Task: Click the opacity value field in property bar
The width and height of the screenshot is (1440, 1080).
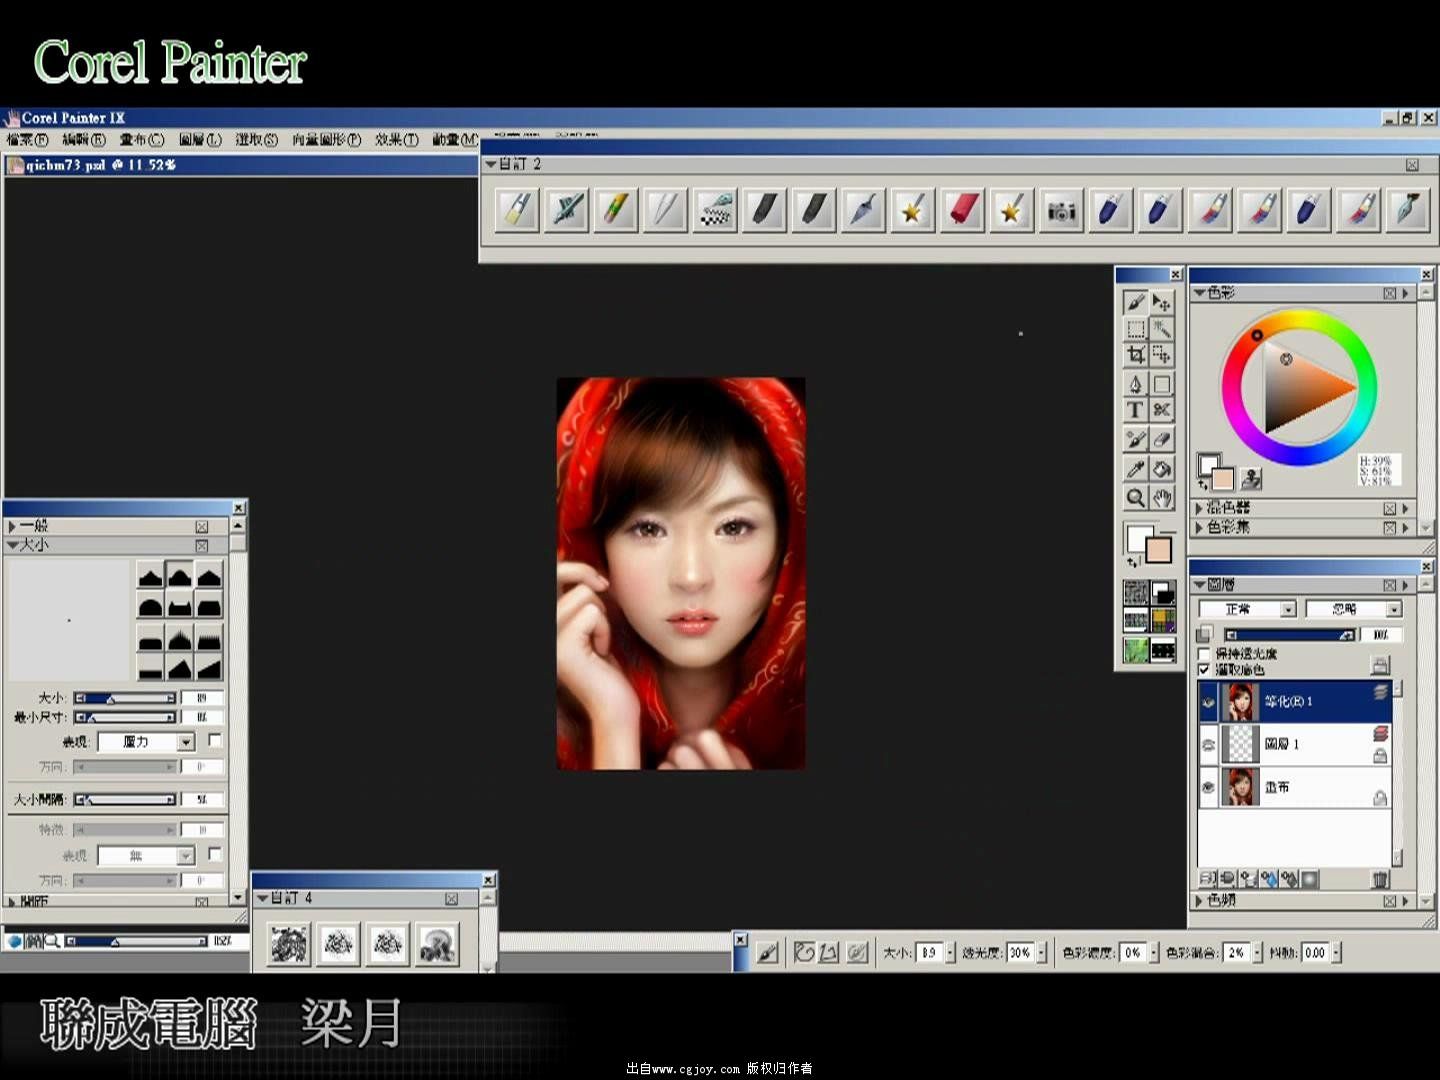Action: [1019, 953]
